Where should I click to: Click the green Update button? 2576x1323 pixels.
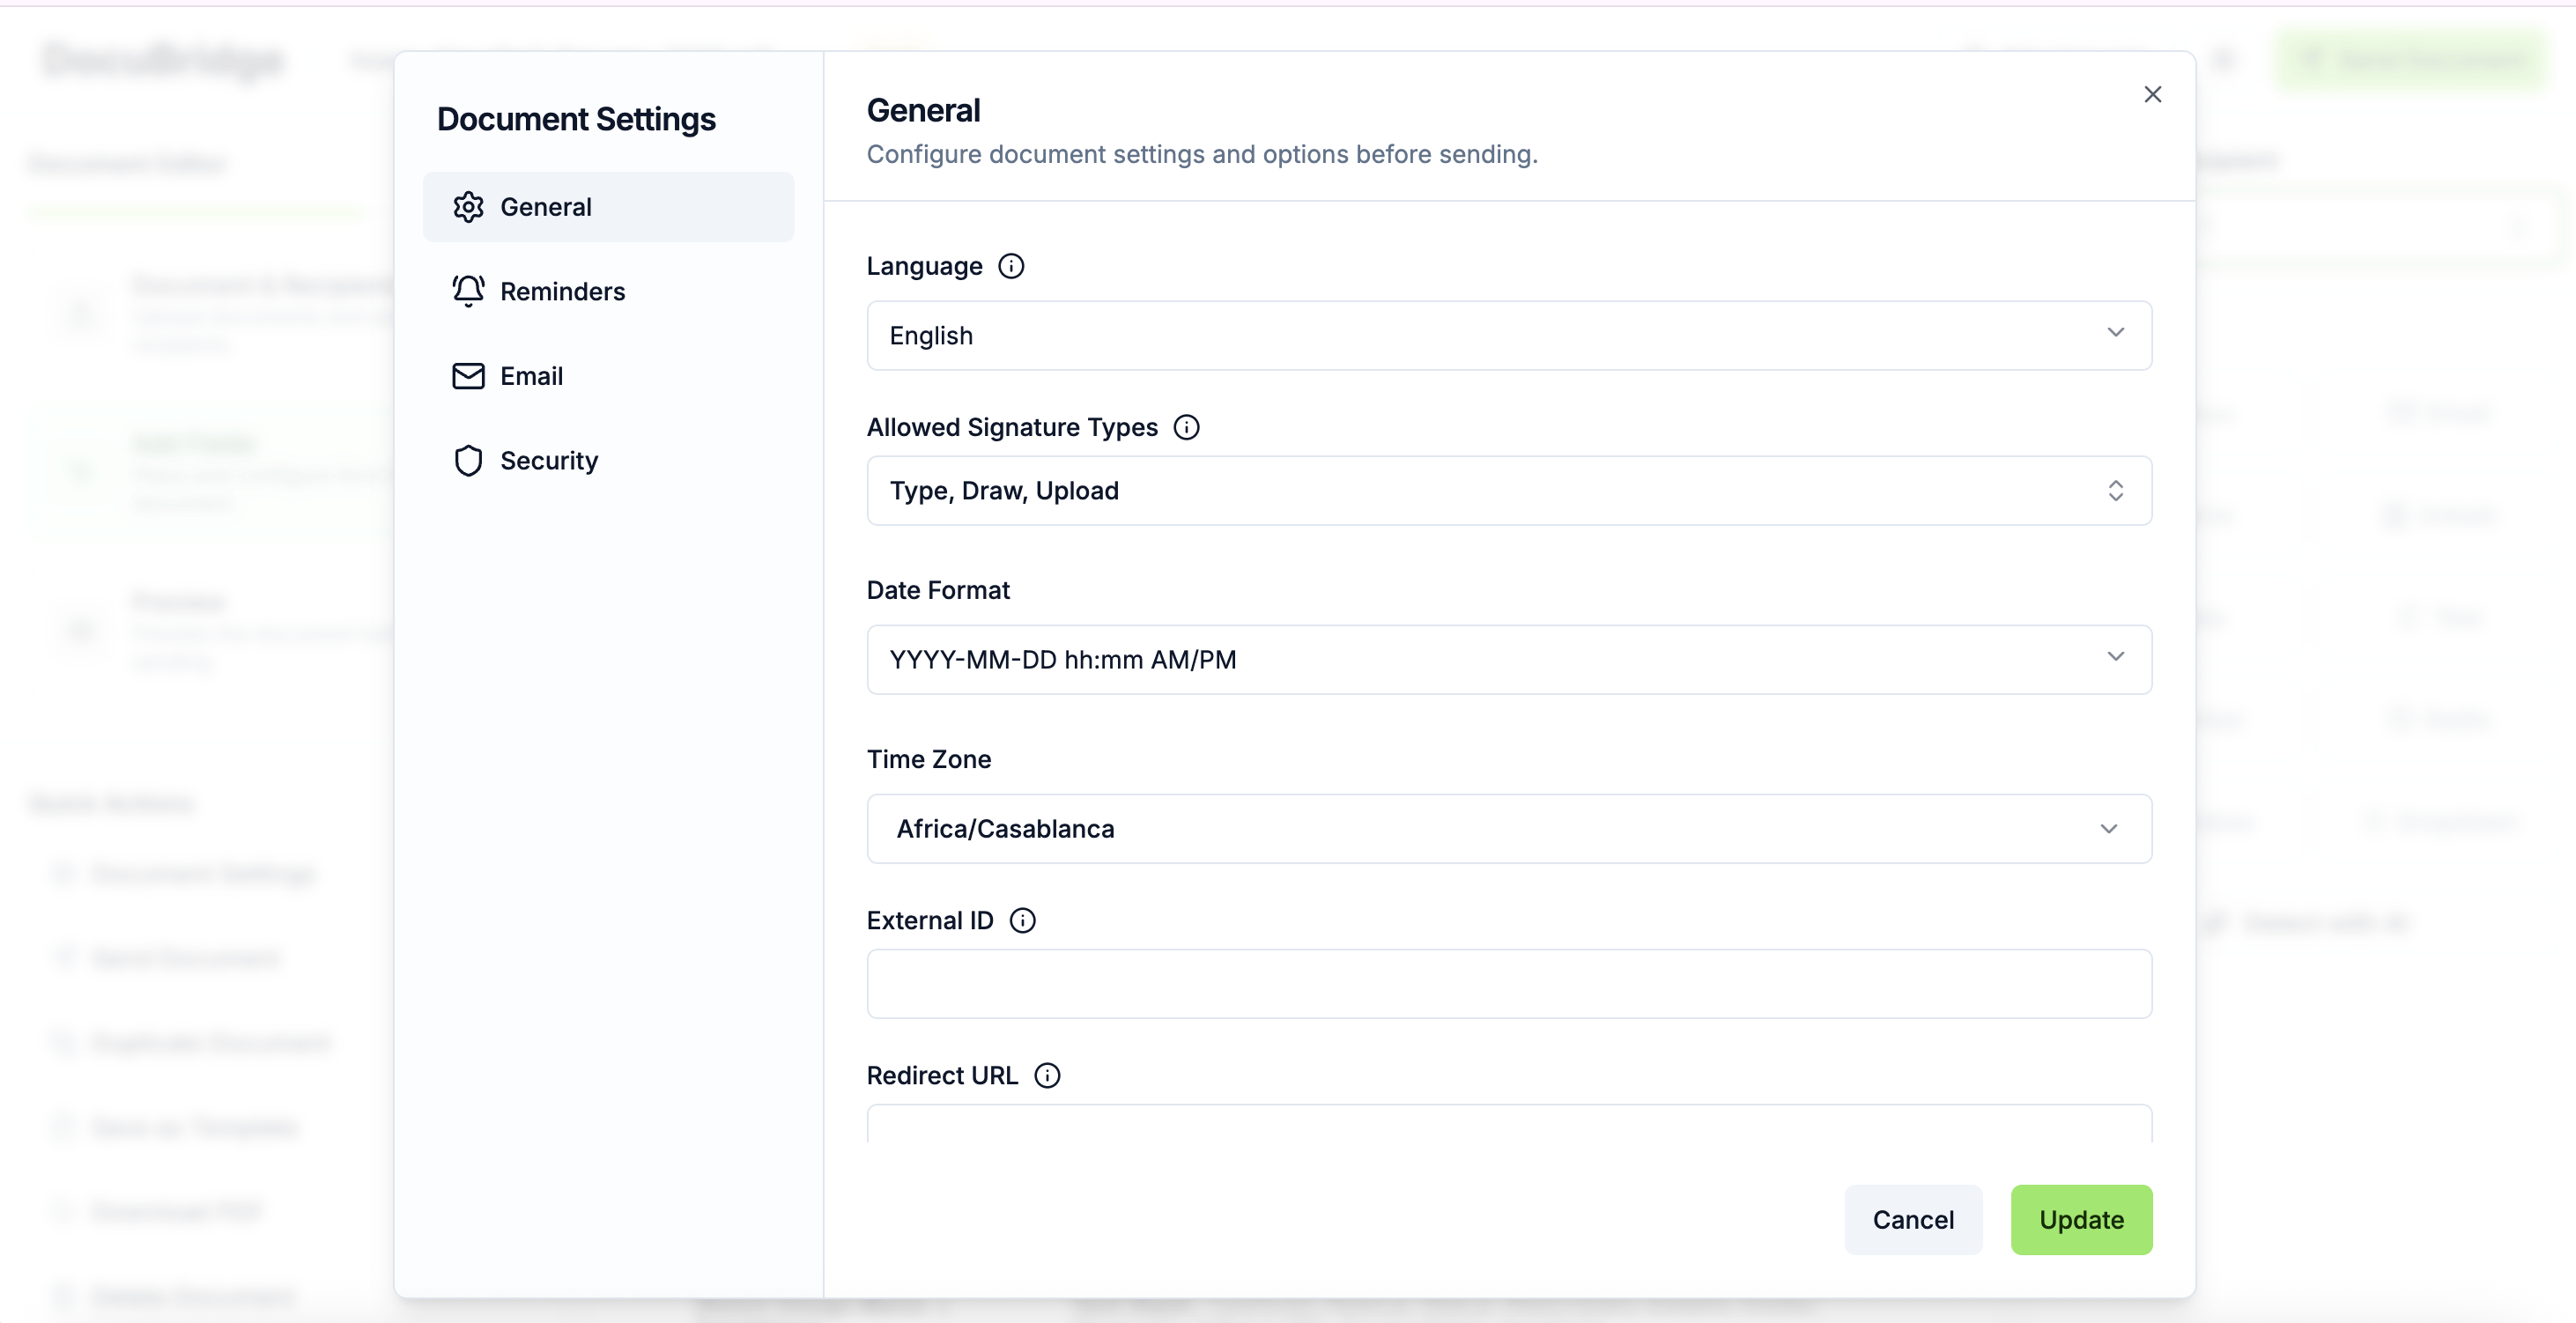pyautogui.click(x=2081, y=1220)
